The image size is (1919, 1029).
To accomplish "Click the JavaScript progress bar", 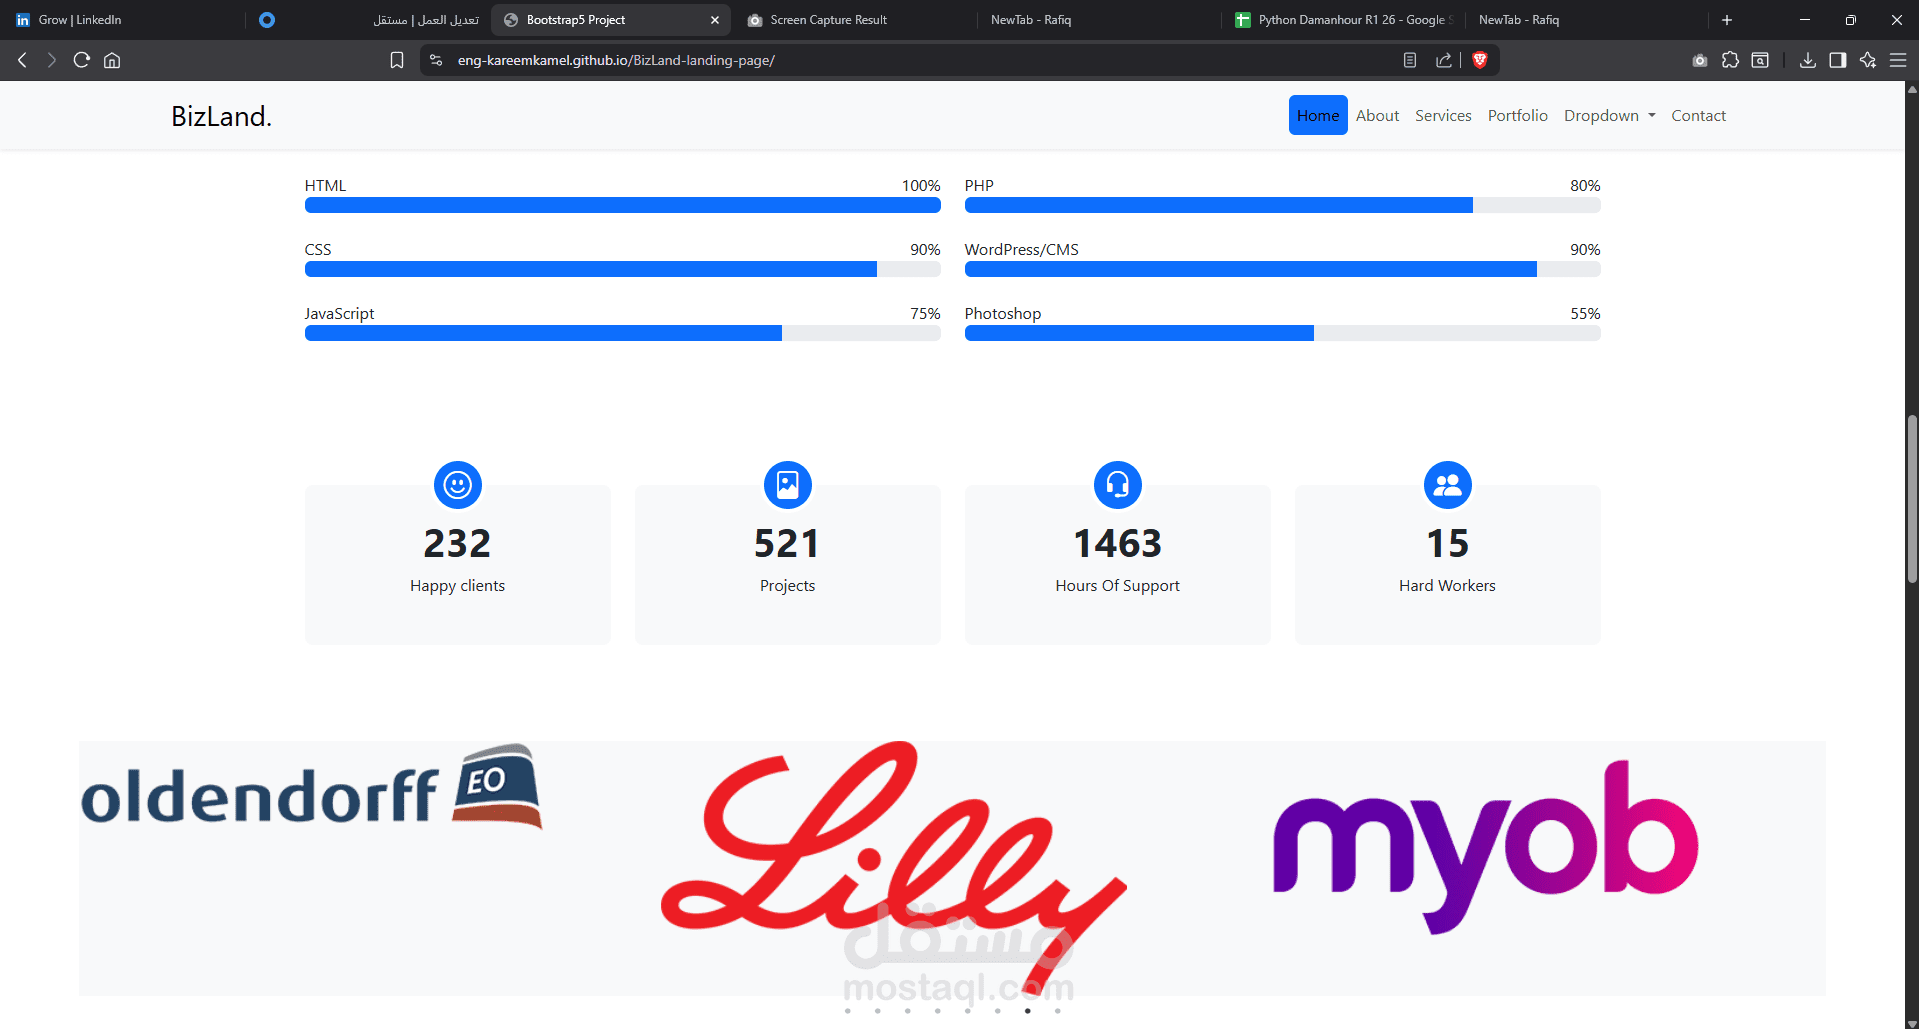I will (622, 333).
